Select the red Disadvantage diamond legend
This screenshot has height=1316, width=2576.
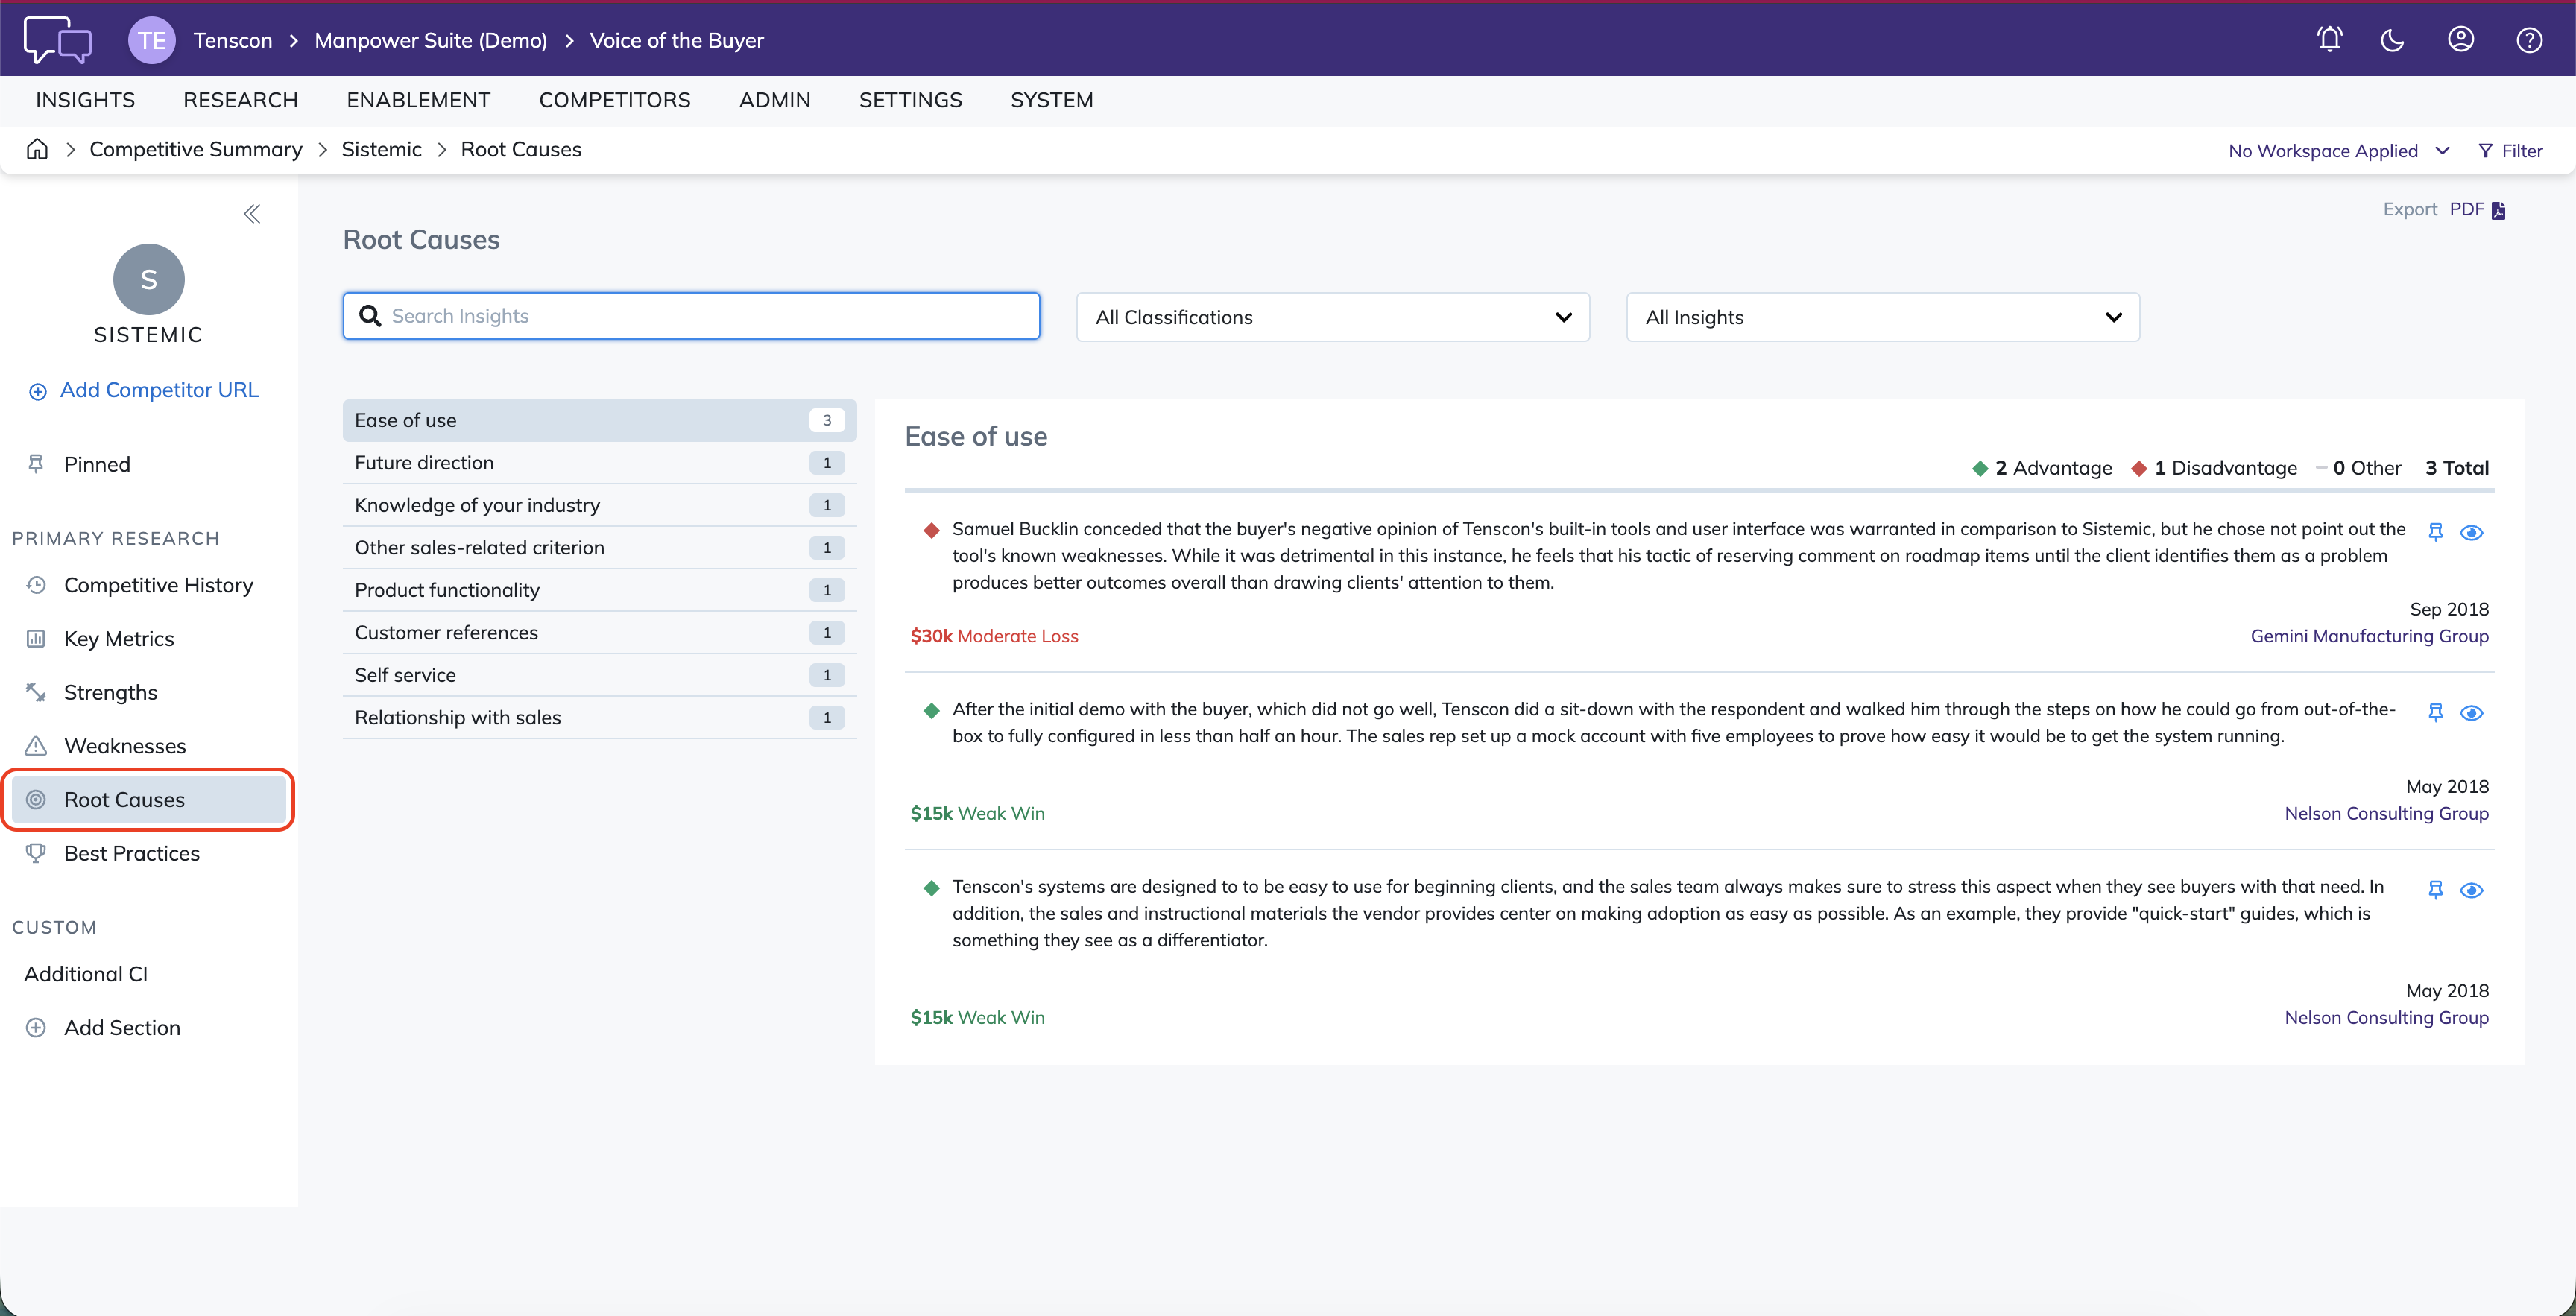click(x=2138, y=468)
